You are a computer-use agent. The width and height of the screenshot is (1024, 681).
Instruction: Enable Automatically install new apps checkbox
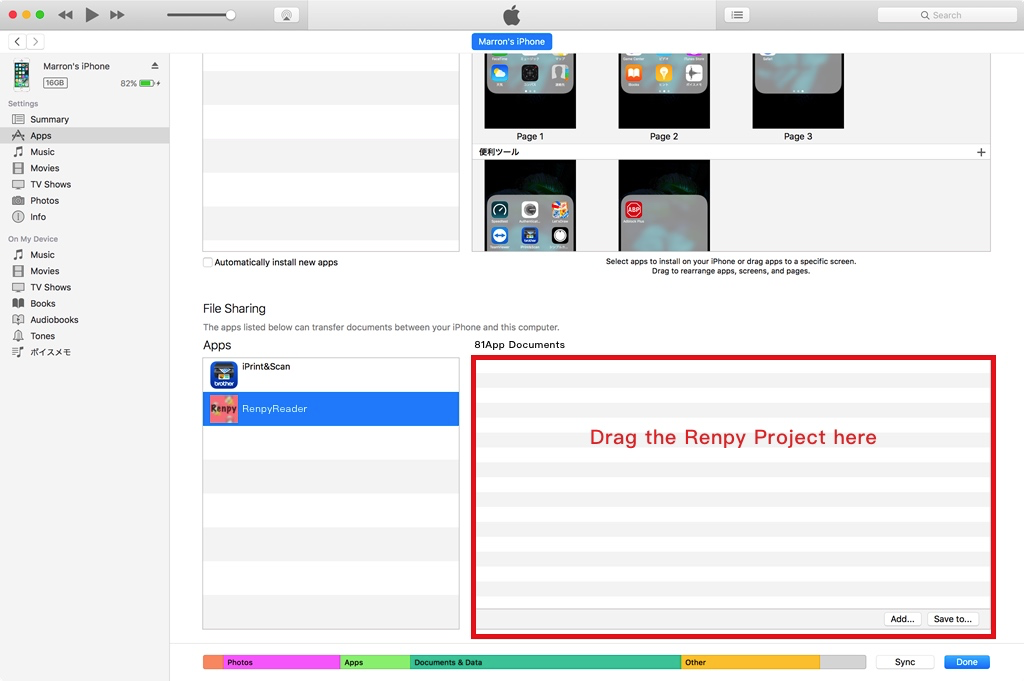point(208,262)
